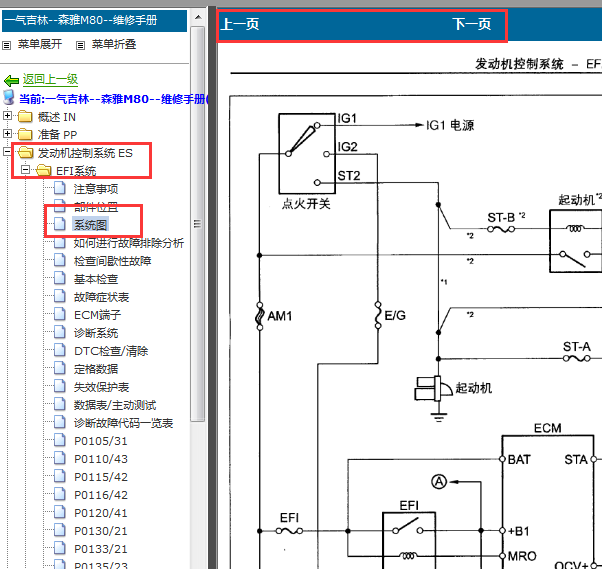
Task: Click the 发动机控制系统 ES open folder icon
Action: point(26,152)
